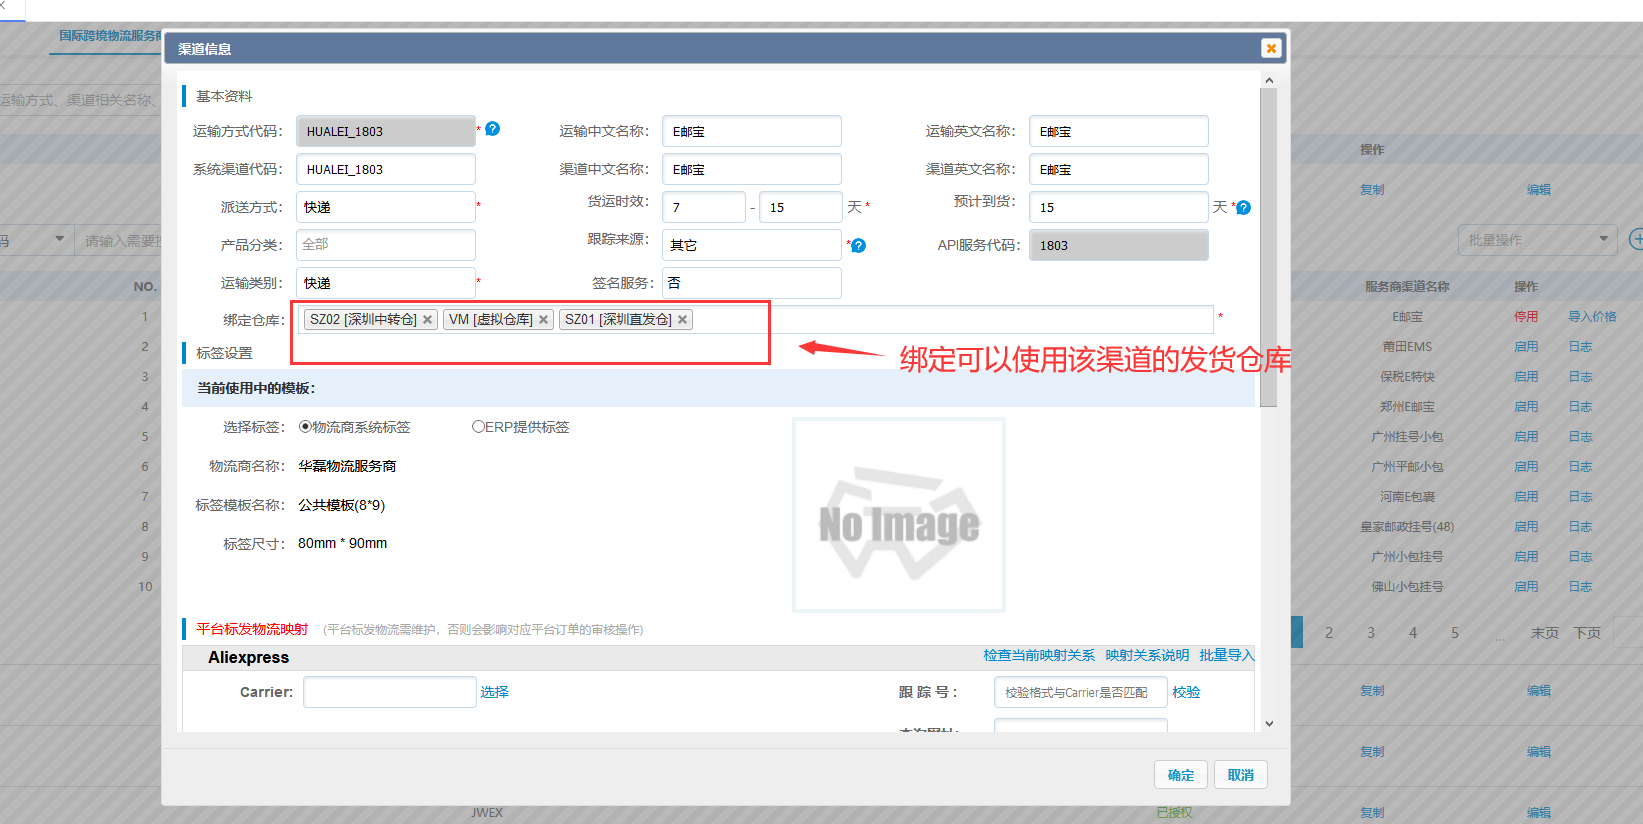
Task: Close the 渠道信息 dialog with X icon
Action: (1270, 48)
